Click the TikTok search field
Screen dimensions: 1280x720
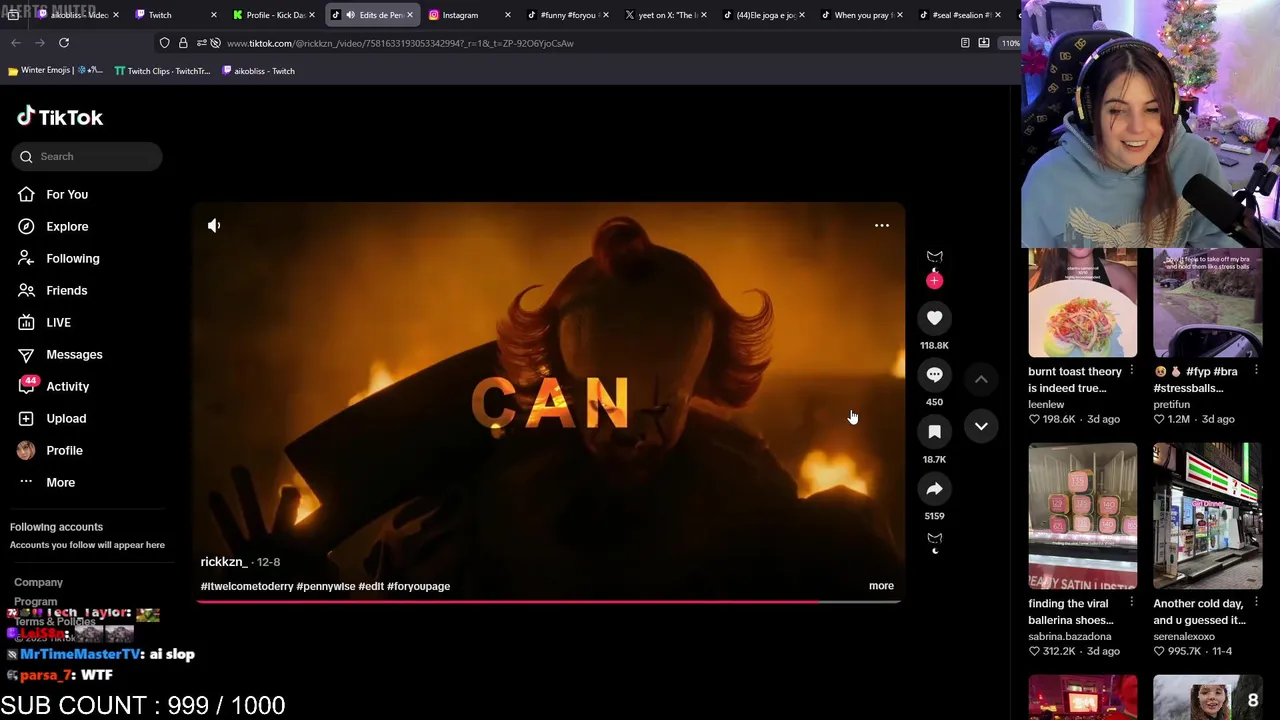[87, 156]
